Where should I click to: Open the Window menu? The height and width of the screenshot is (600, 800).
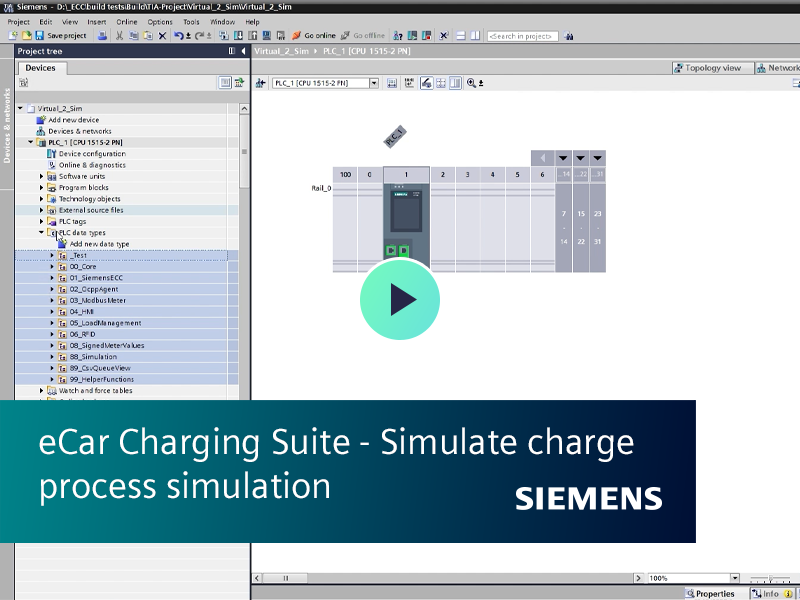click(x=222, y=22)
